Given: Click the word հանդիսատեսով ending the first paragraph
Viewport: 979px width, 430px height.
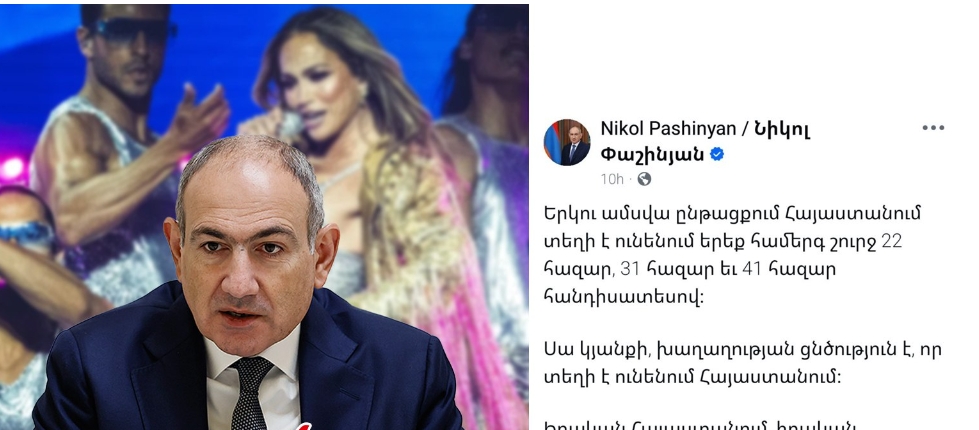Looking at the screenshot, I should (x=624, y=296).
